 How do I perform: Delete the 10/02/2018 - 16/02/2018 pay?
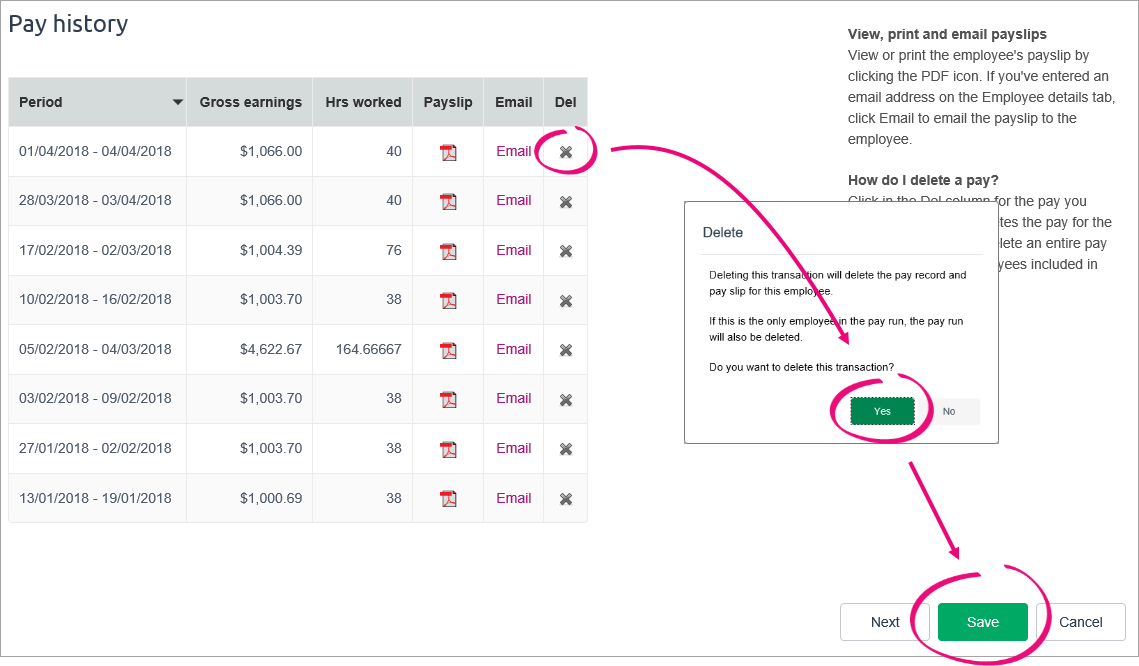566,301
